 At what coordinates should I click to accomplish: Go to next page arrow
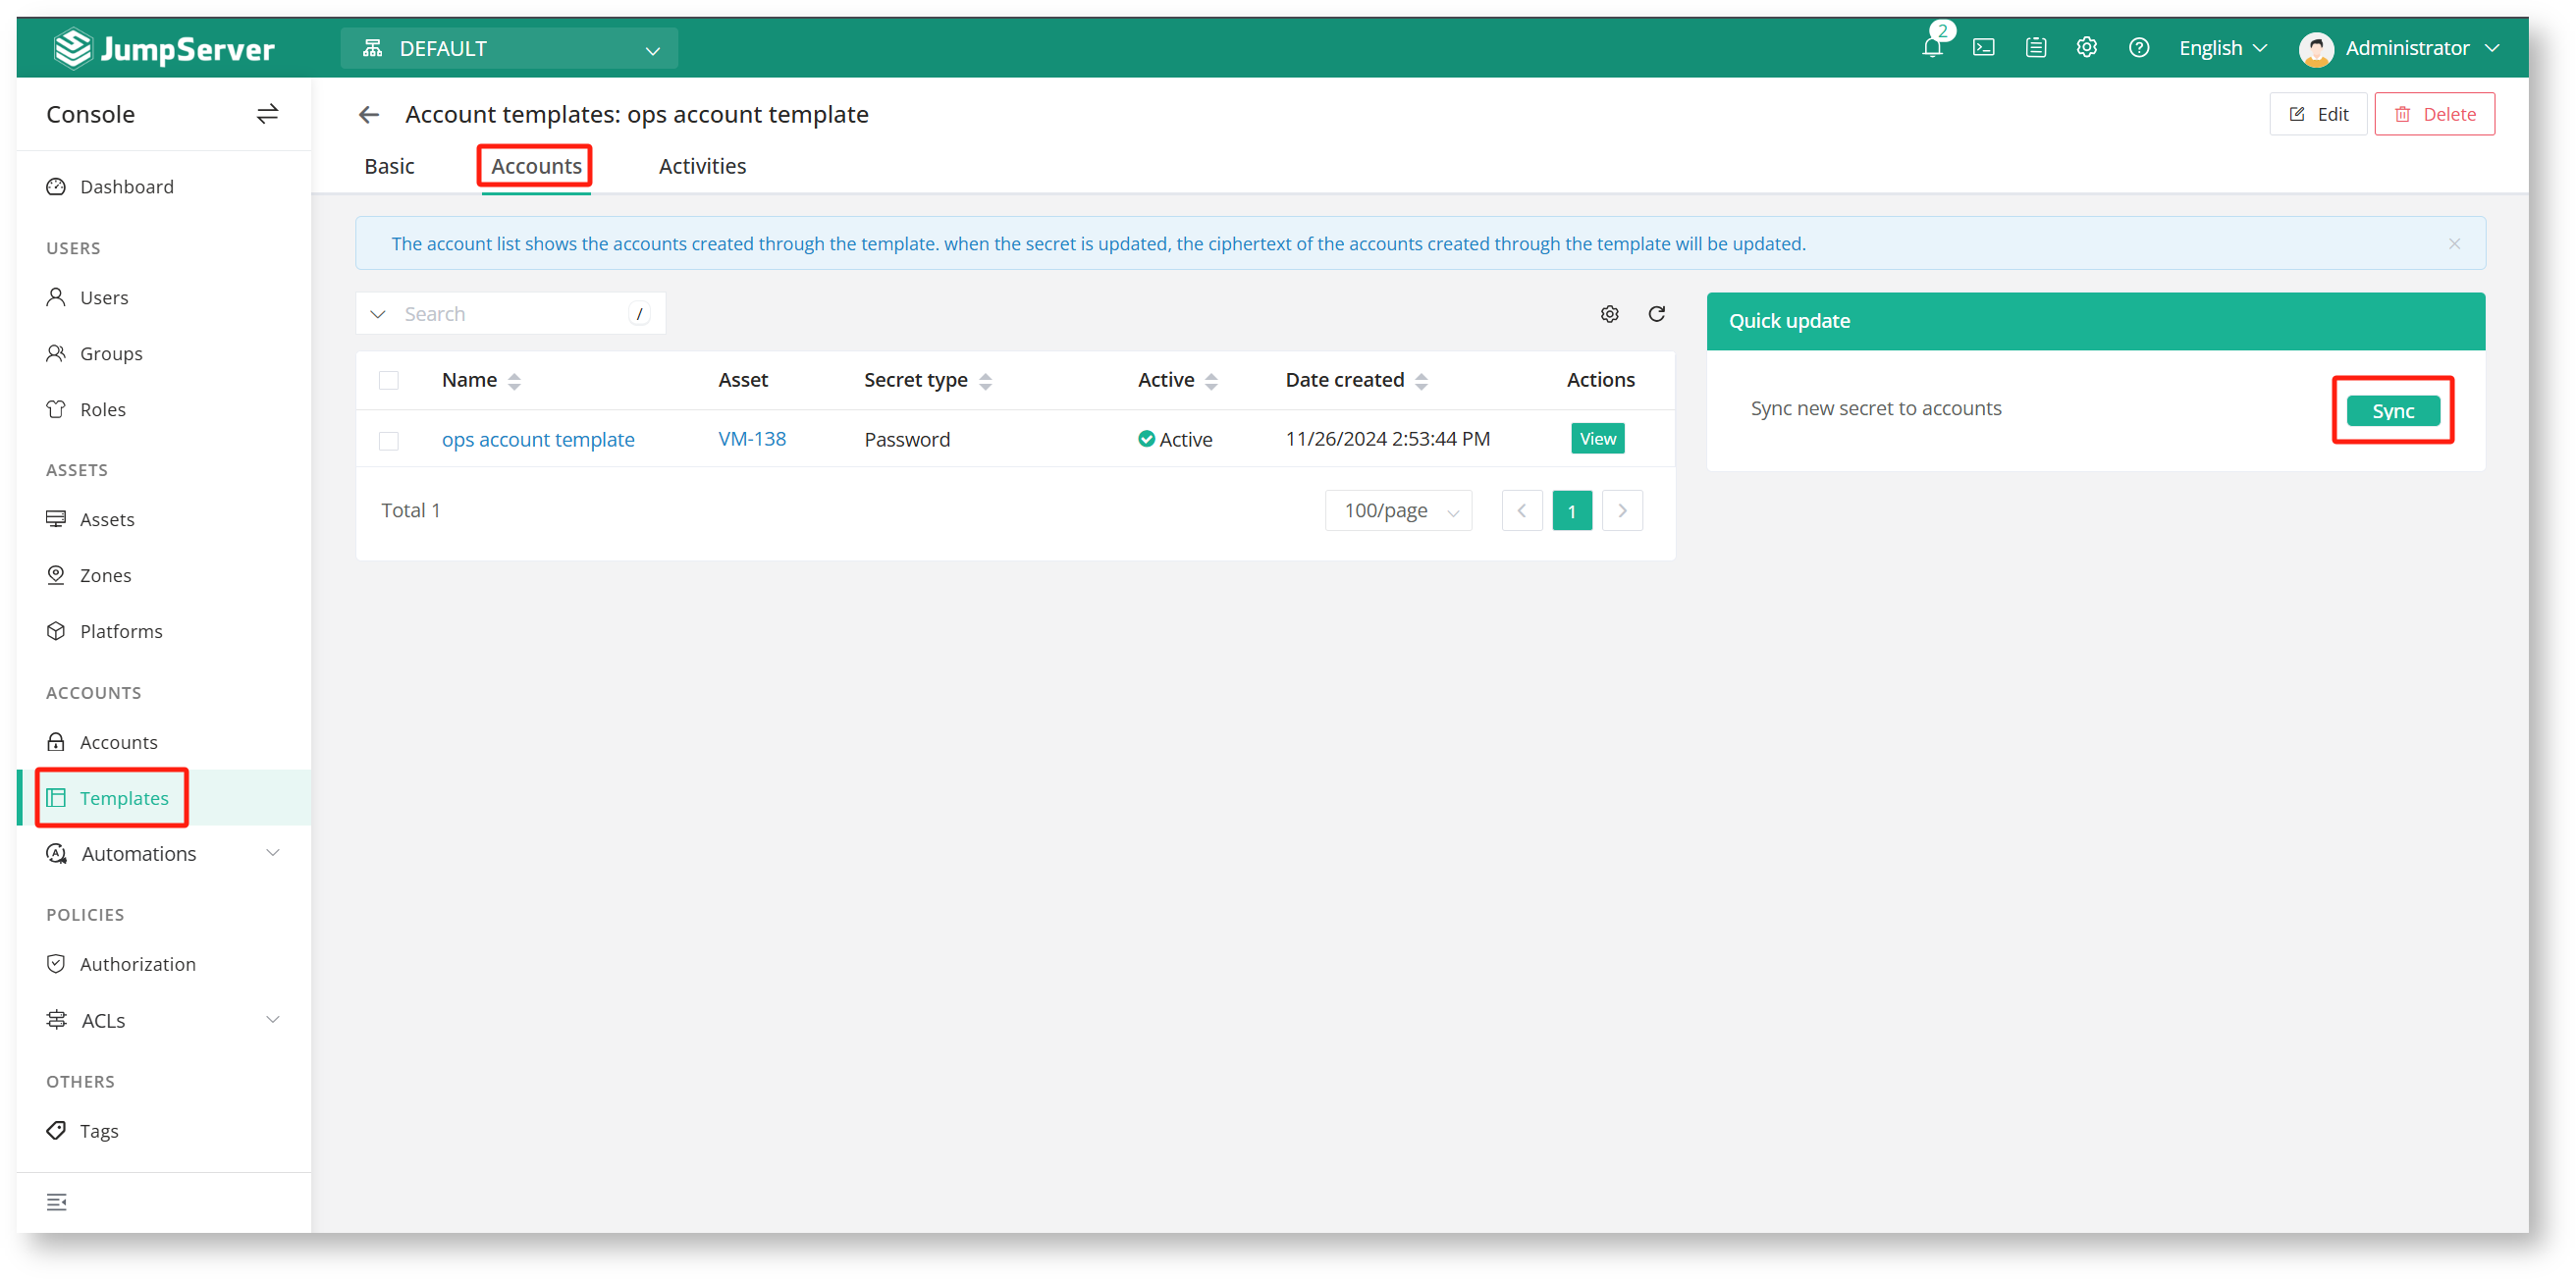[x=1622, y=511]
